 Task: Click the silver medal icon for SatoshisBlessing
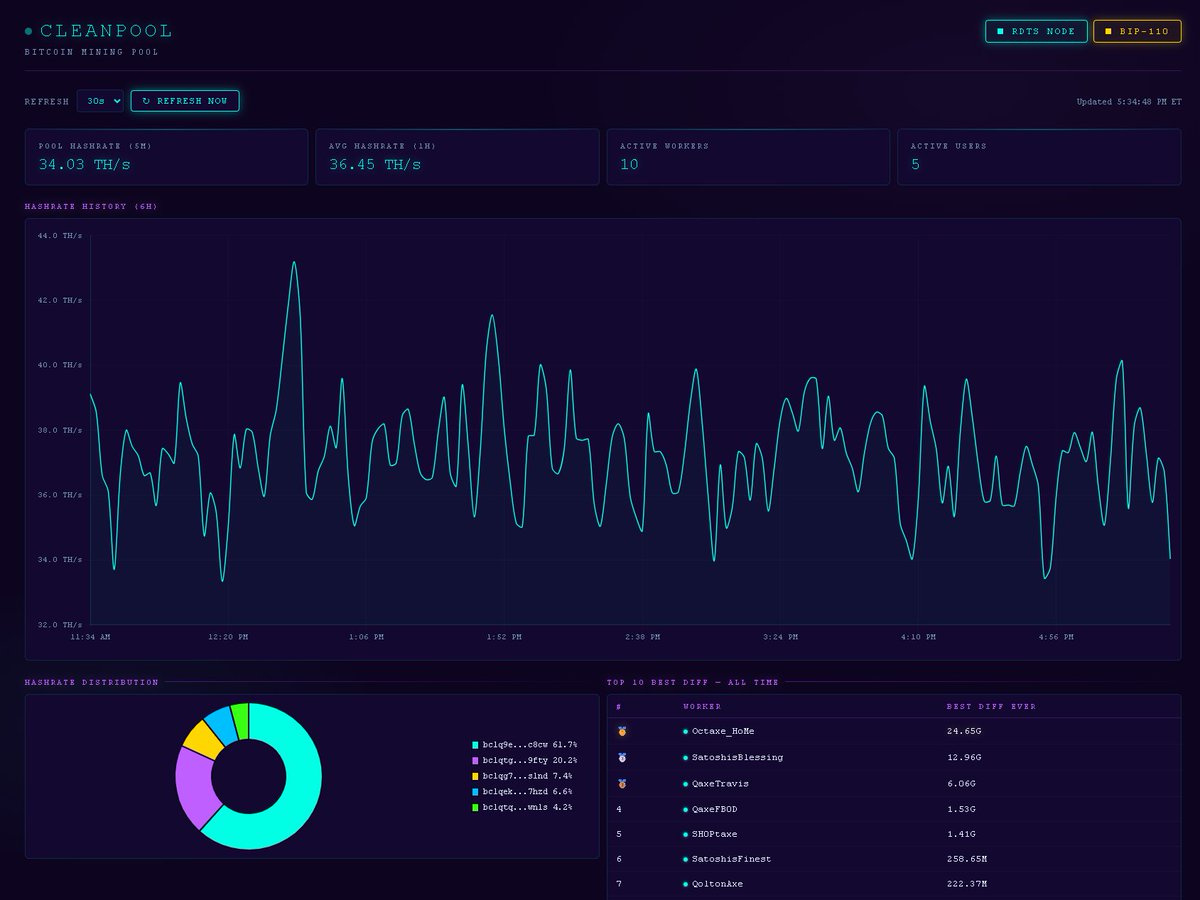coord(622,758)
